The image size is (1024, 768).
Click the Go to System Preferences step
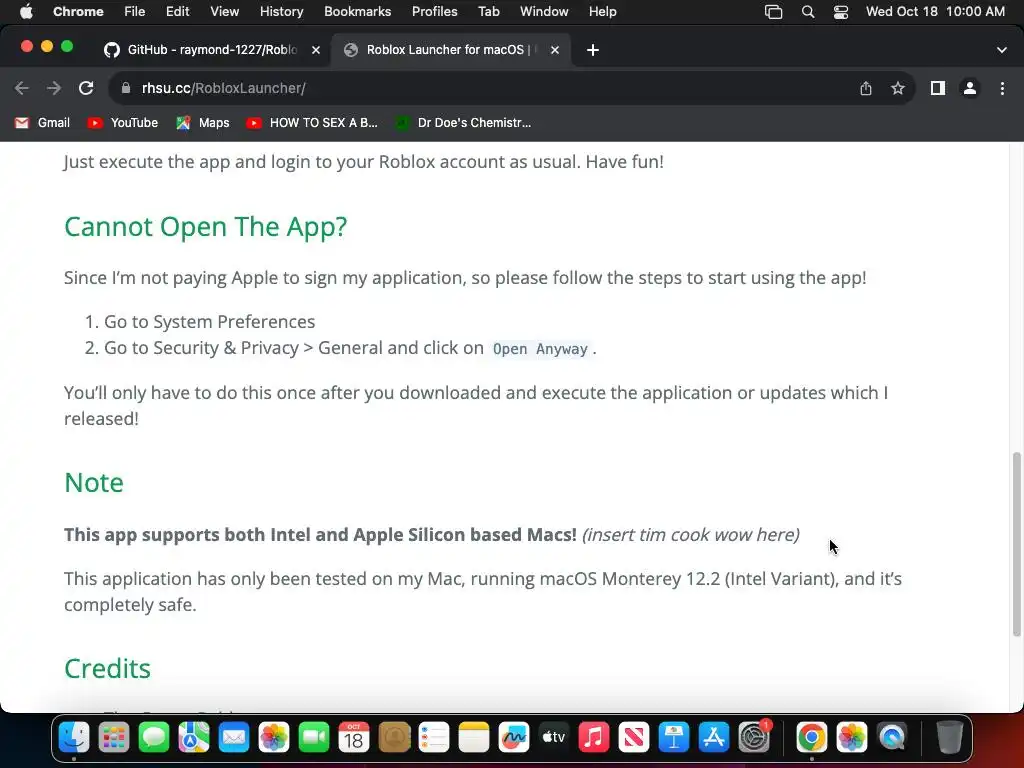click(210, 322)
